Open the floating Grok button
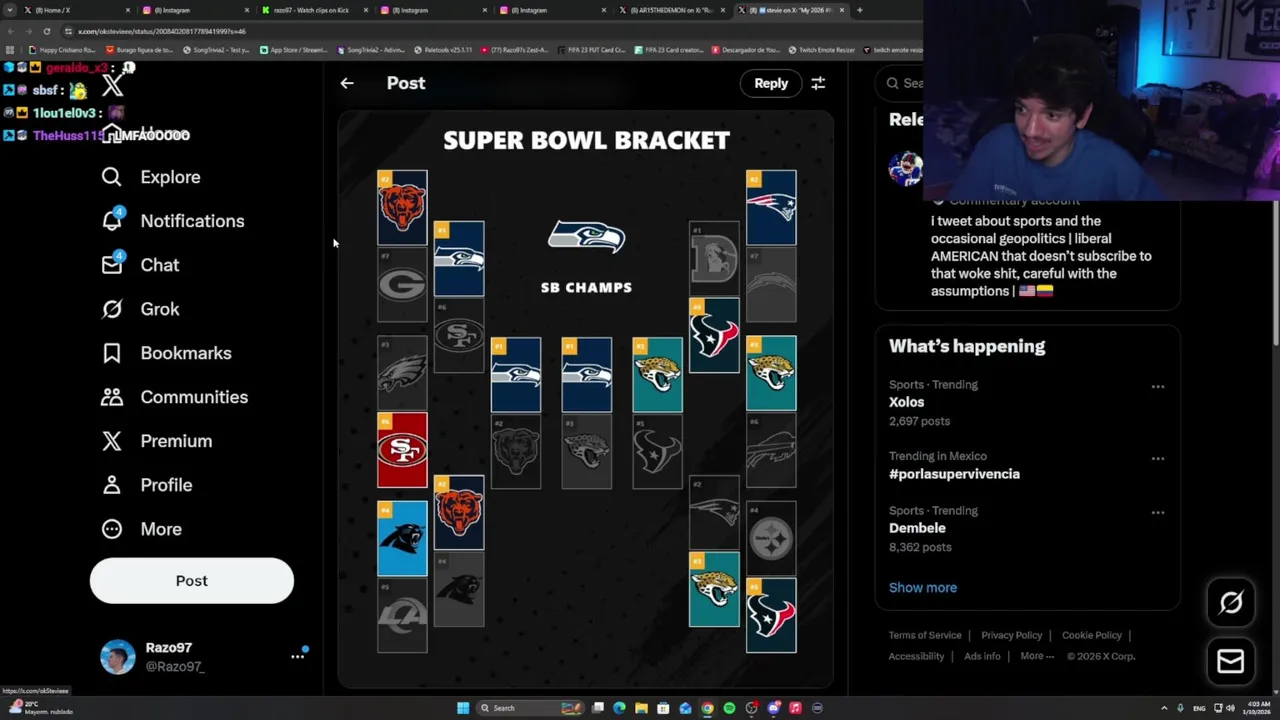 point(1231,602)
